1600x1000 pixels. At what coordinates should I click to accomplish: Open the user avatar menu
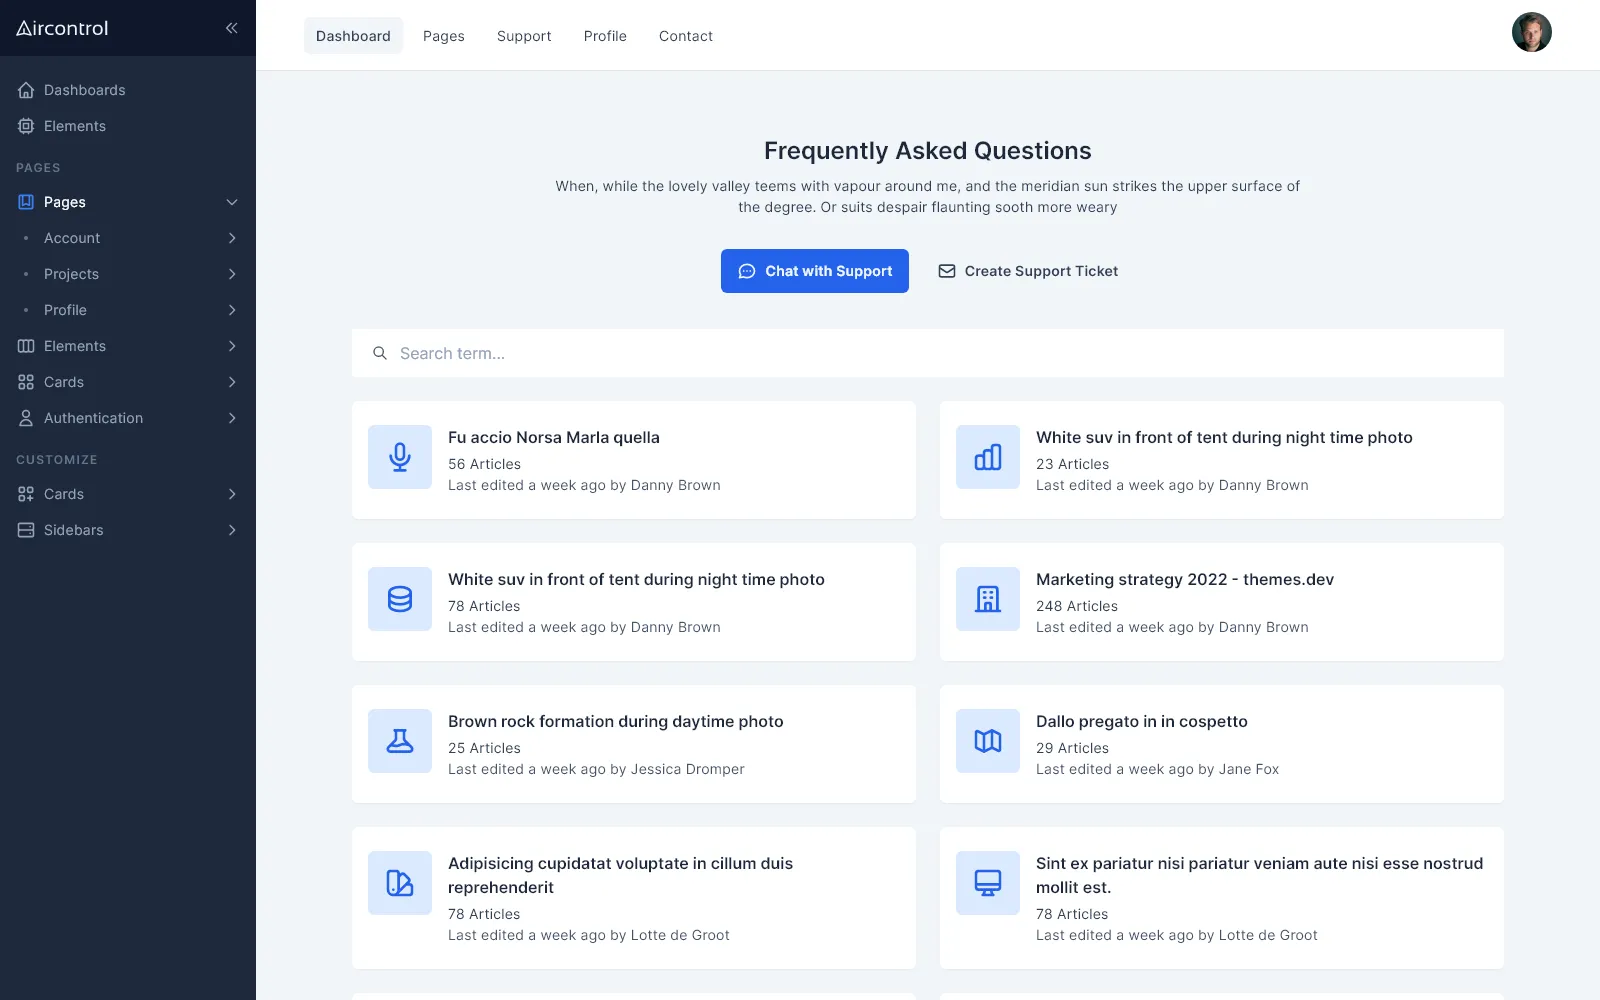[1531, 32]
